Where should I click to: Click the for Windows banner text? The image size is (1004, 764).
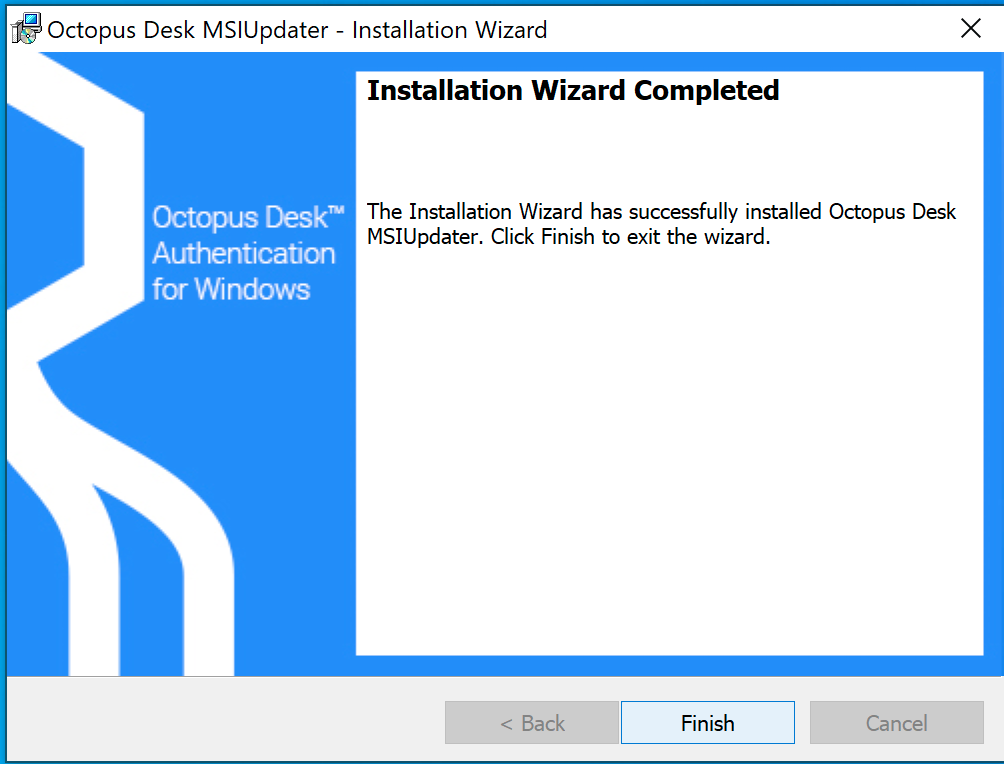[x=231, y=289]
